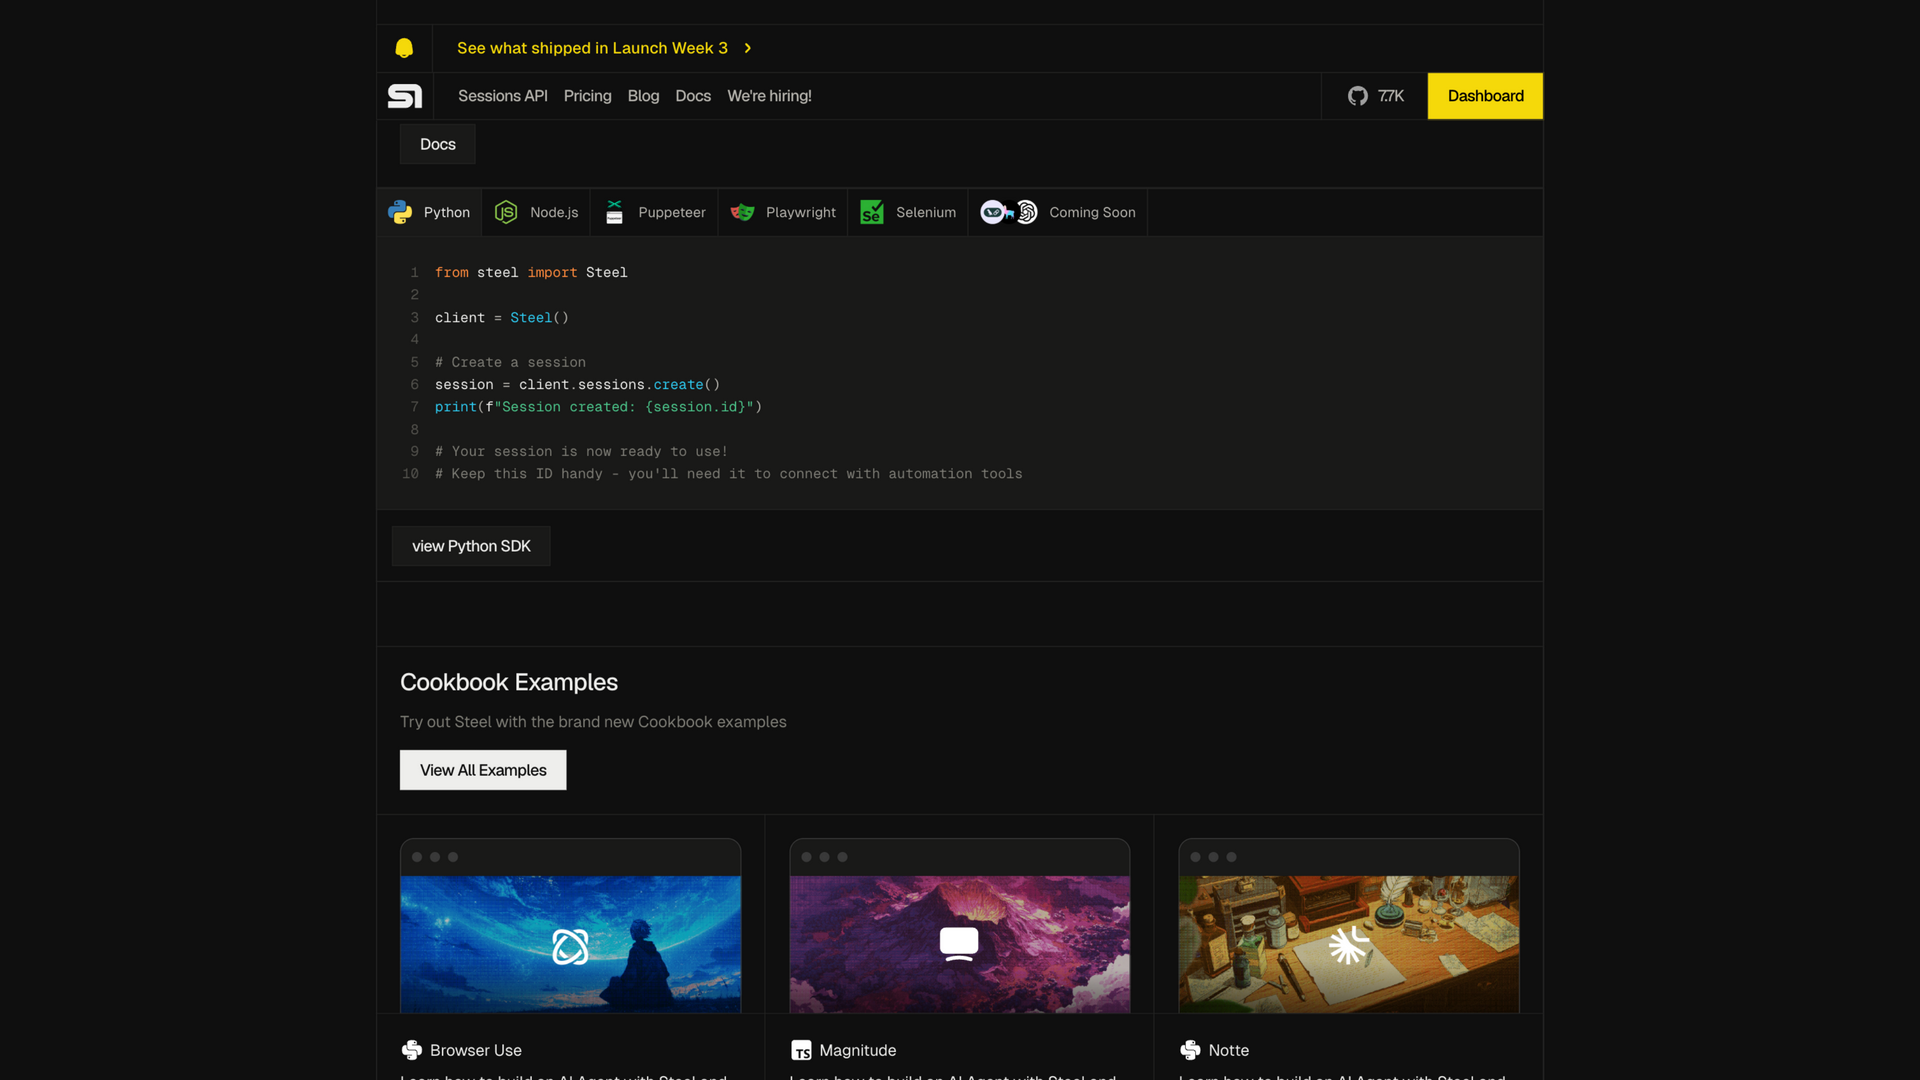Go to the Blog nav link
Image resolution: width=1920 pixels, height=1080 pixels.
tap(643, 96)
